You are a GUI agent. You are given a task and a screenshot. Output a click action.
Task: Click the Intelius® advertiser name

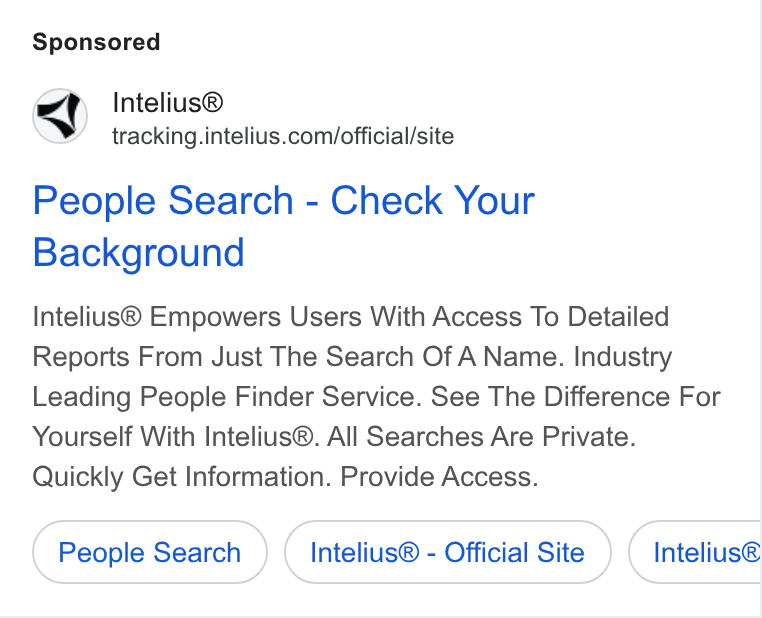coord(168,103)
